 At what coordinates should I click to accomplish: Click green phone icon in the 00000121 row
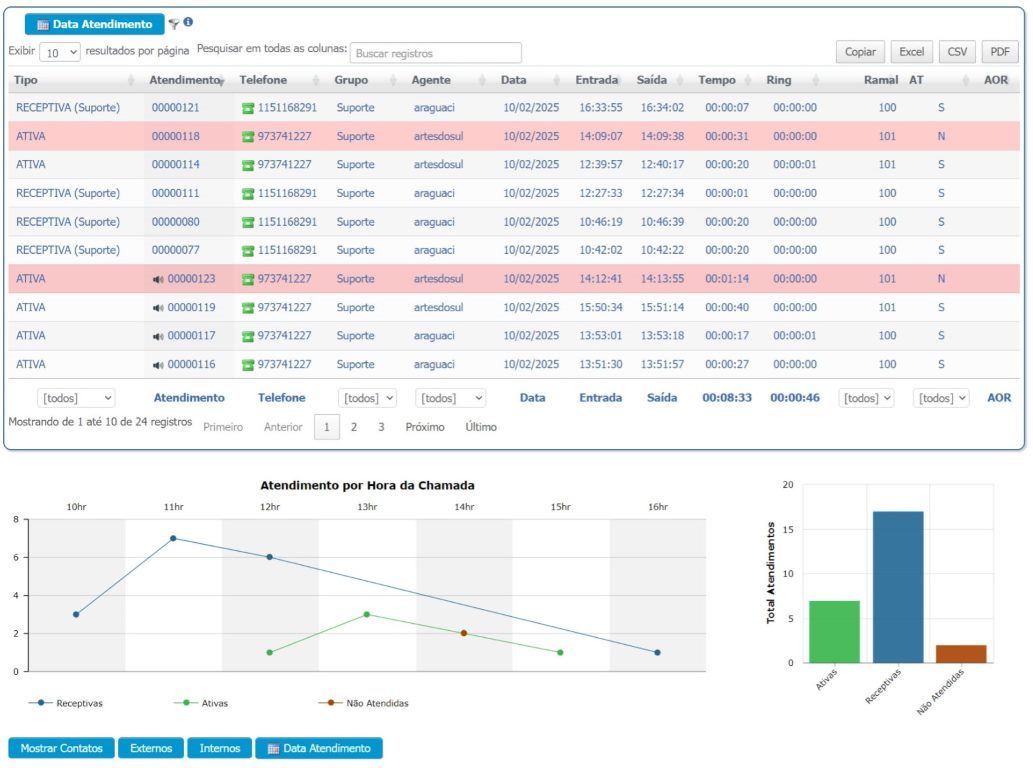click(x=248, y=108)
